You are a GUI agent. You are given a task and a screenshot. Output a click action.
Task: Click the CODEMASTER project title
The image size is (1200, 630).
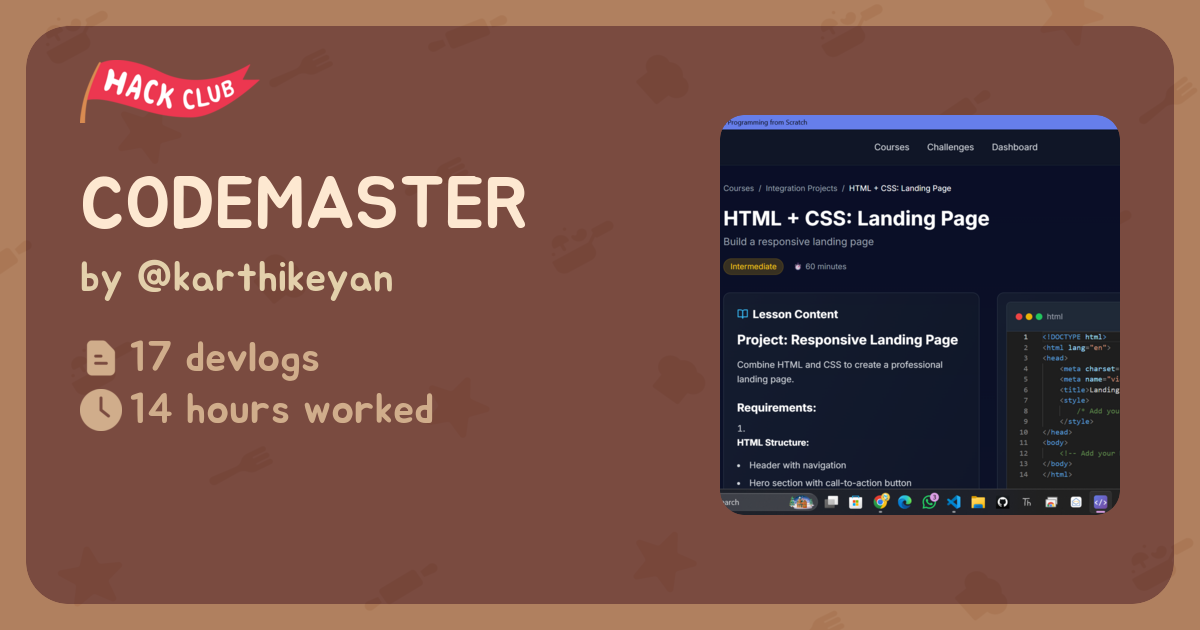pos(303,204)
